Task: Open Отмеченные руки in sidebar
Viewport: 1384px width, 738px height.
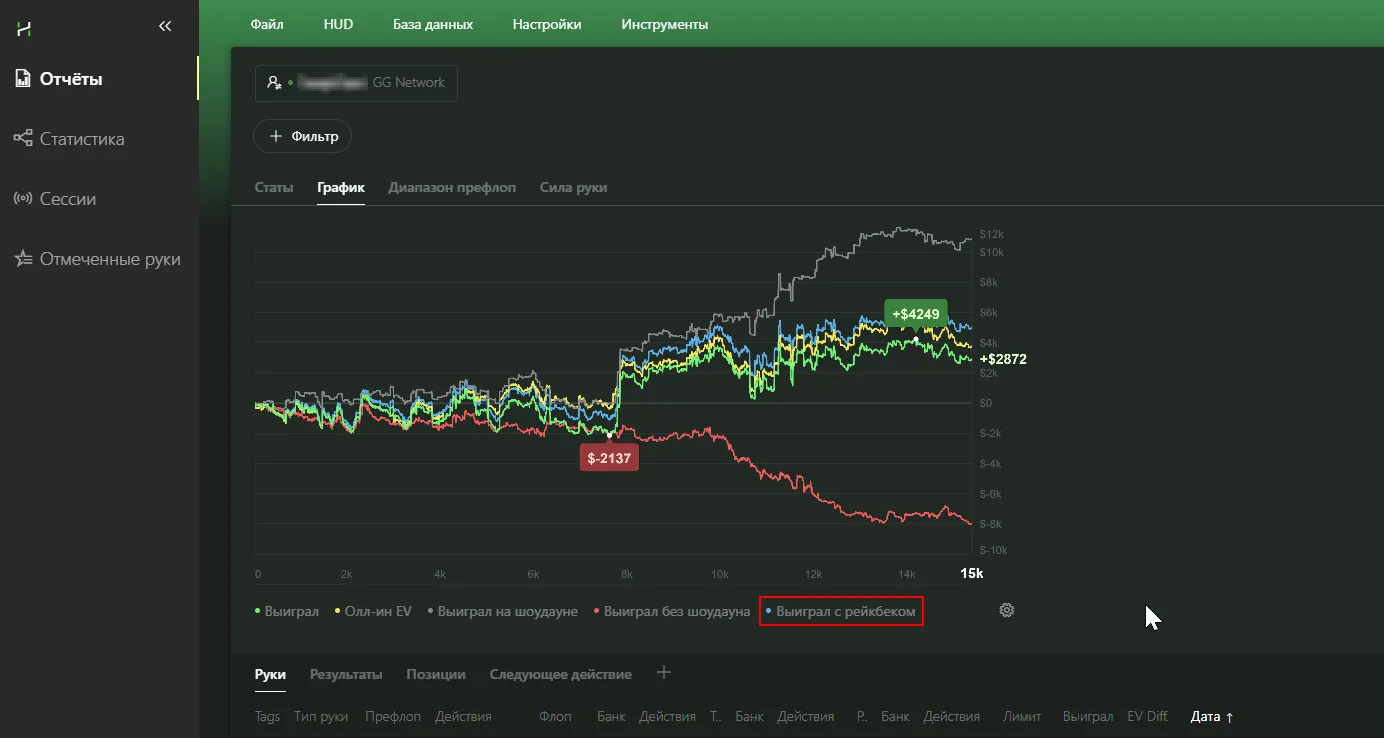Action: tap(109, 259)
